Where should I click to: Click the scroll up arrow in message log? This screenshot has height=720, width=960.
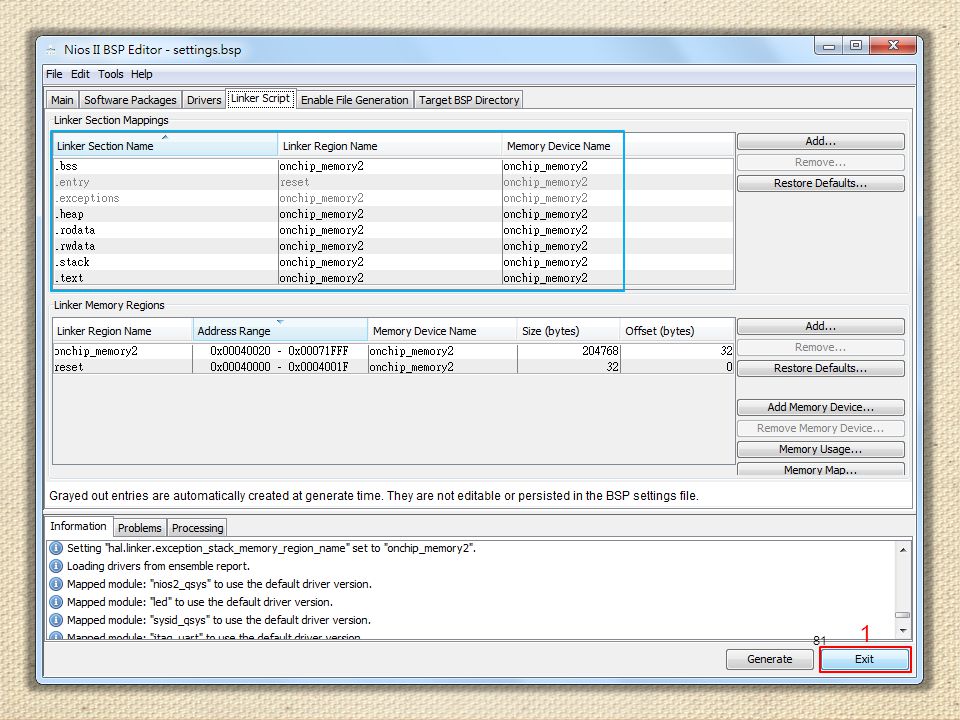(903, 550)
